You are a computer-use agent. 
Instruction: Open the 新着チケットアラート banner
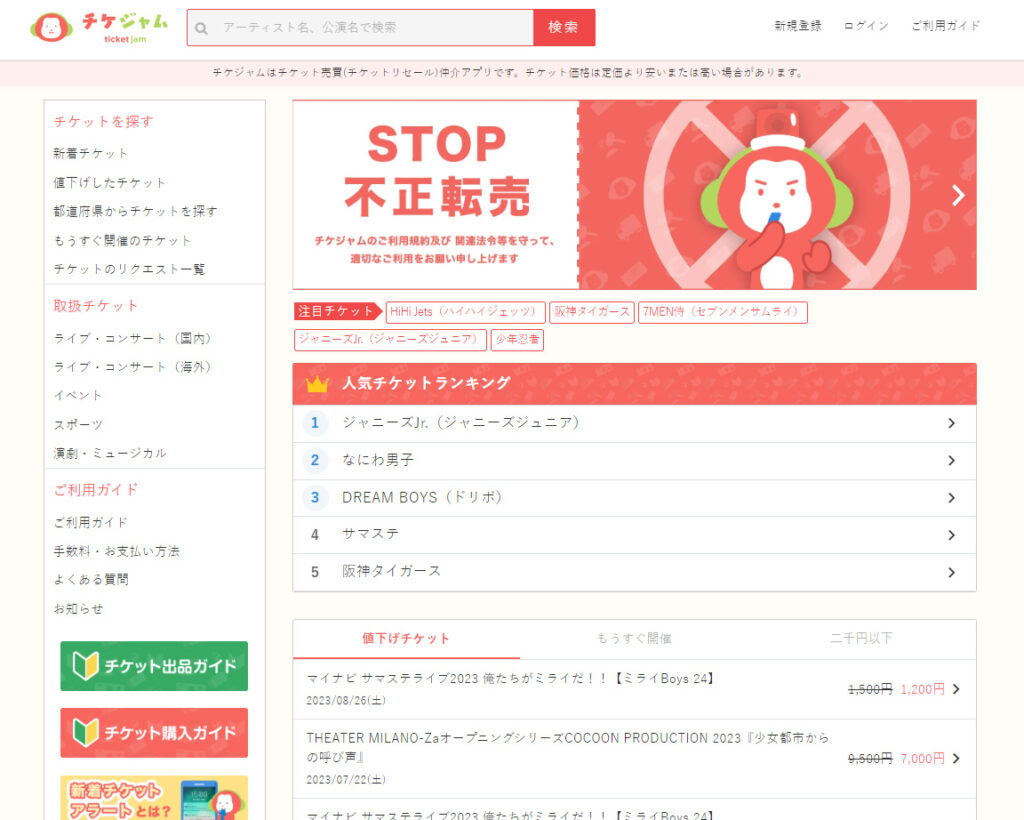click(154, 798)
